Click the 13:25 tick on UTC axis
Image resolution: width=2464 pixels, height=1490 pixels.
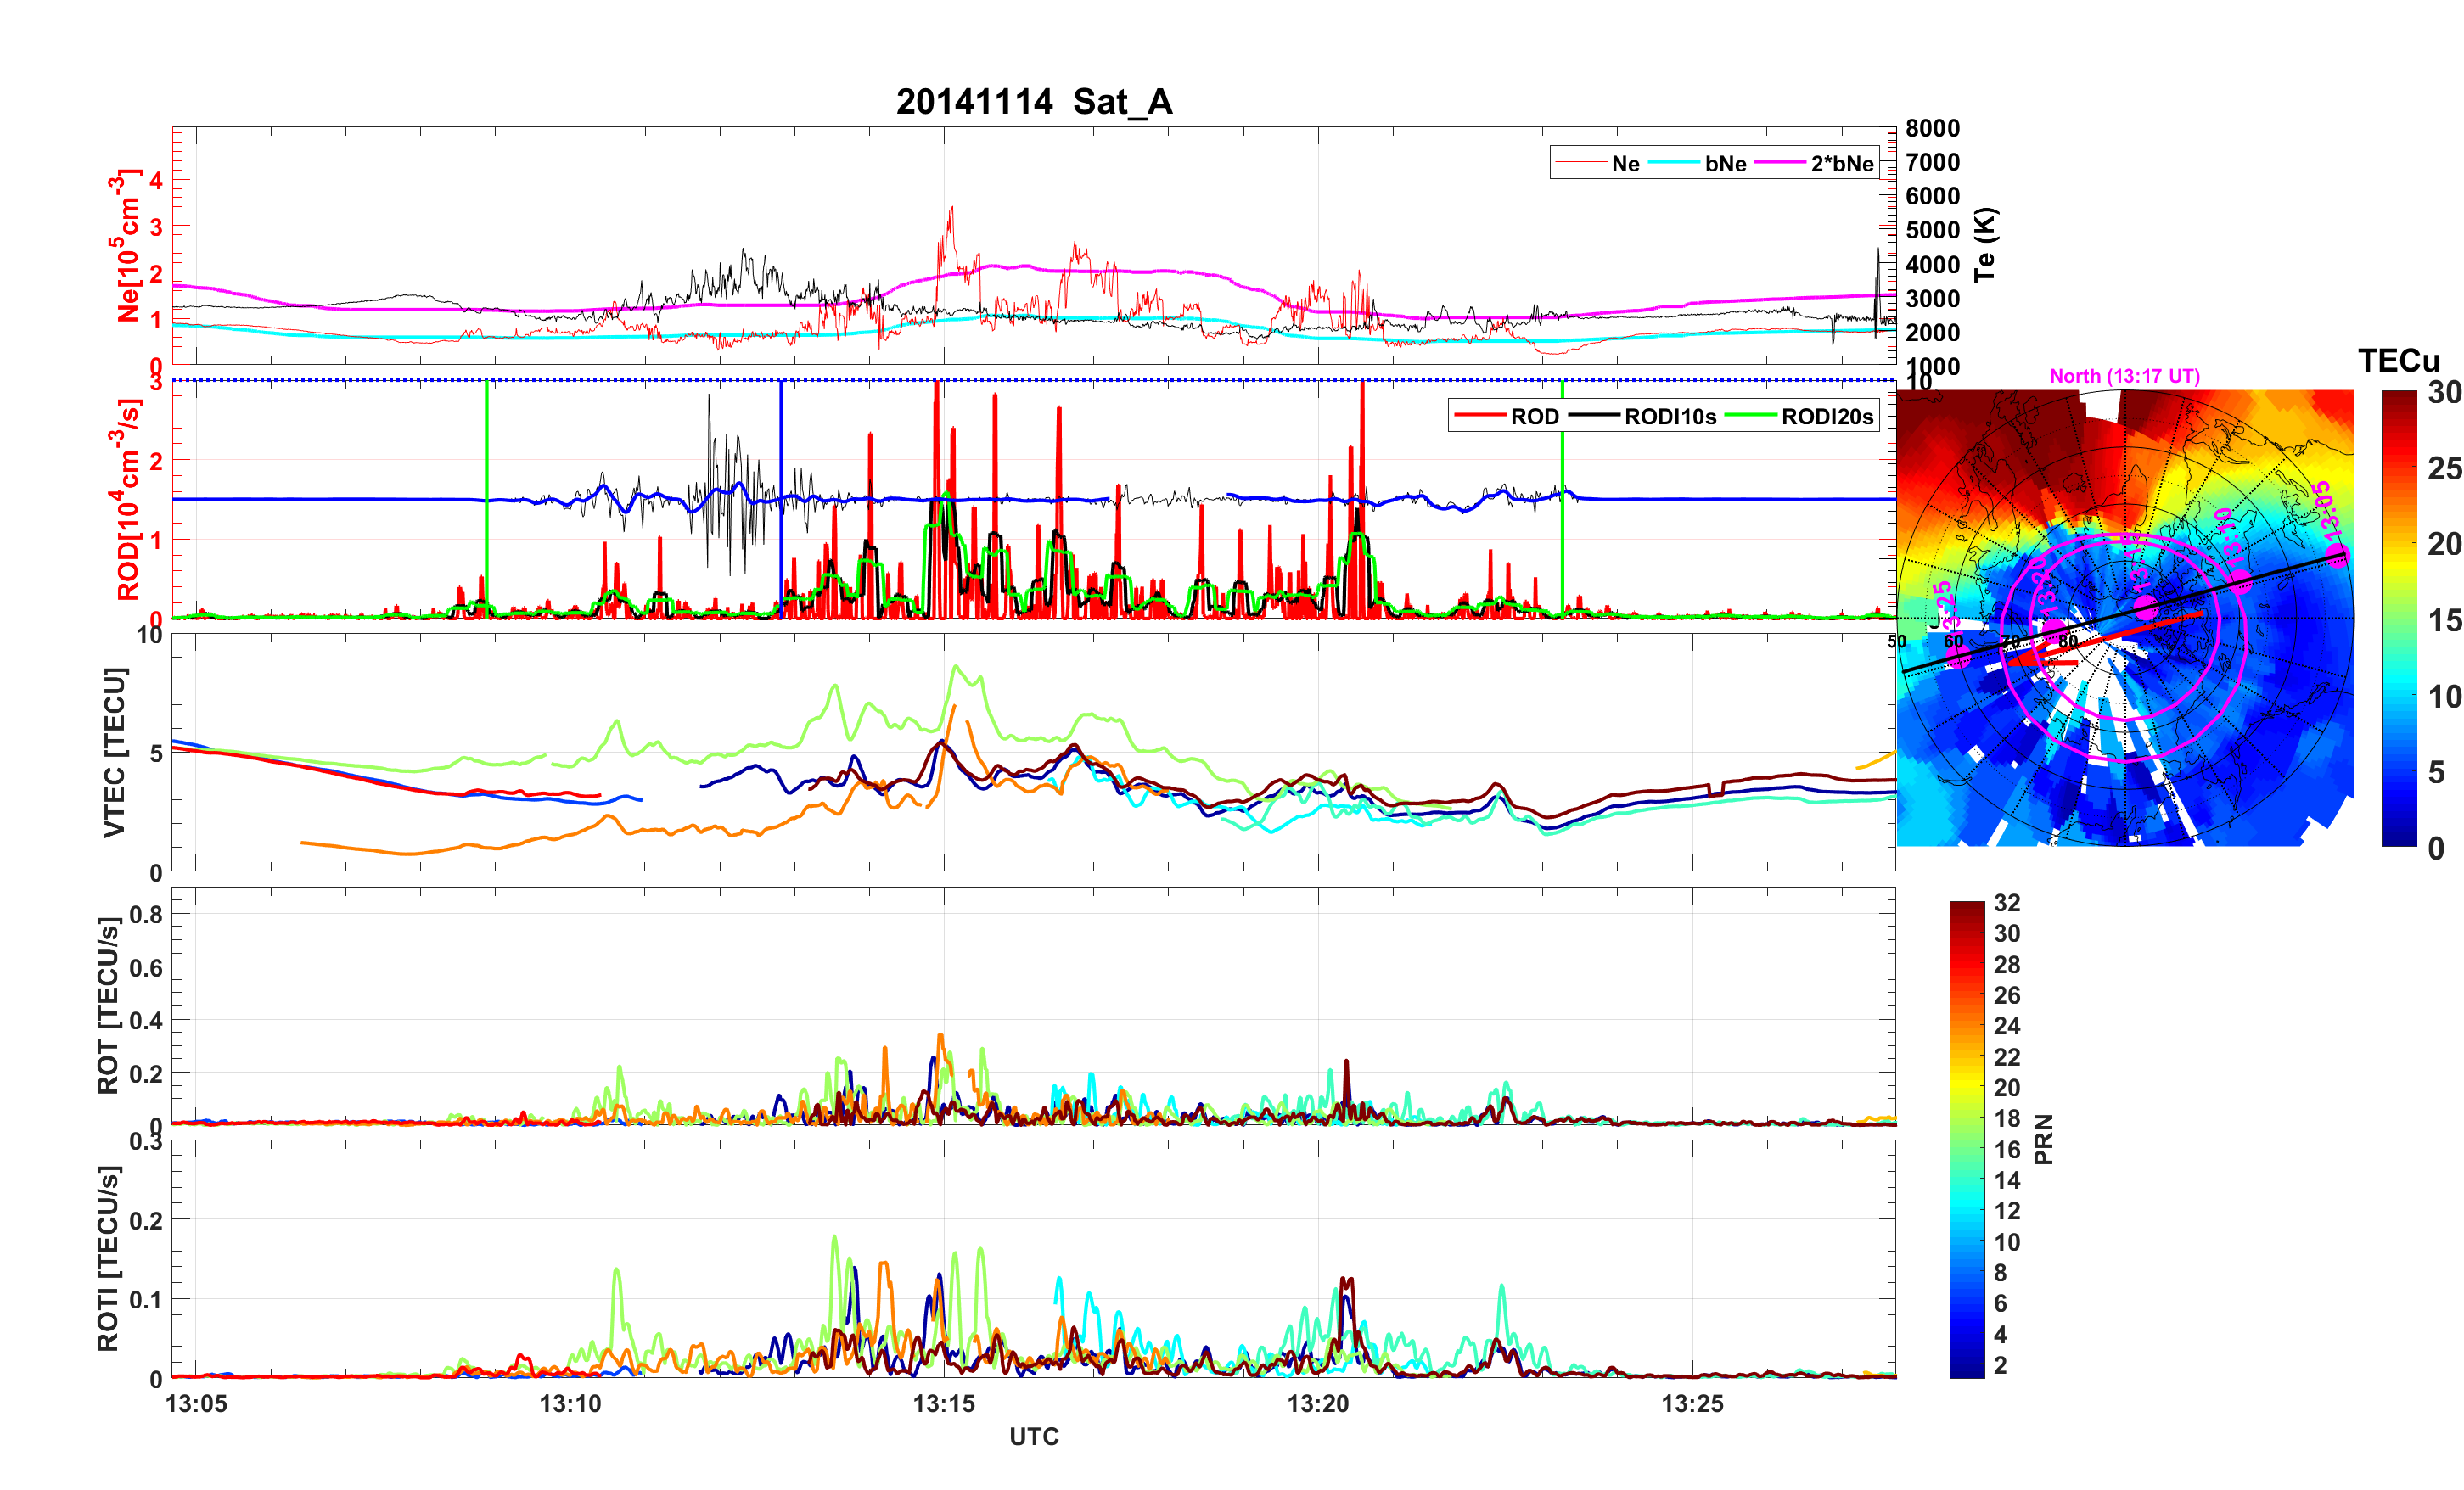click(1692, 1403)
